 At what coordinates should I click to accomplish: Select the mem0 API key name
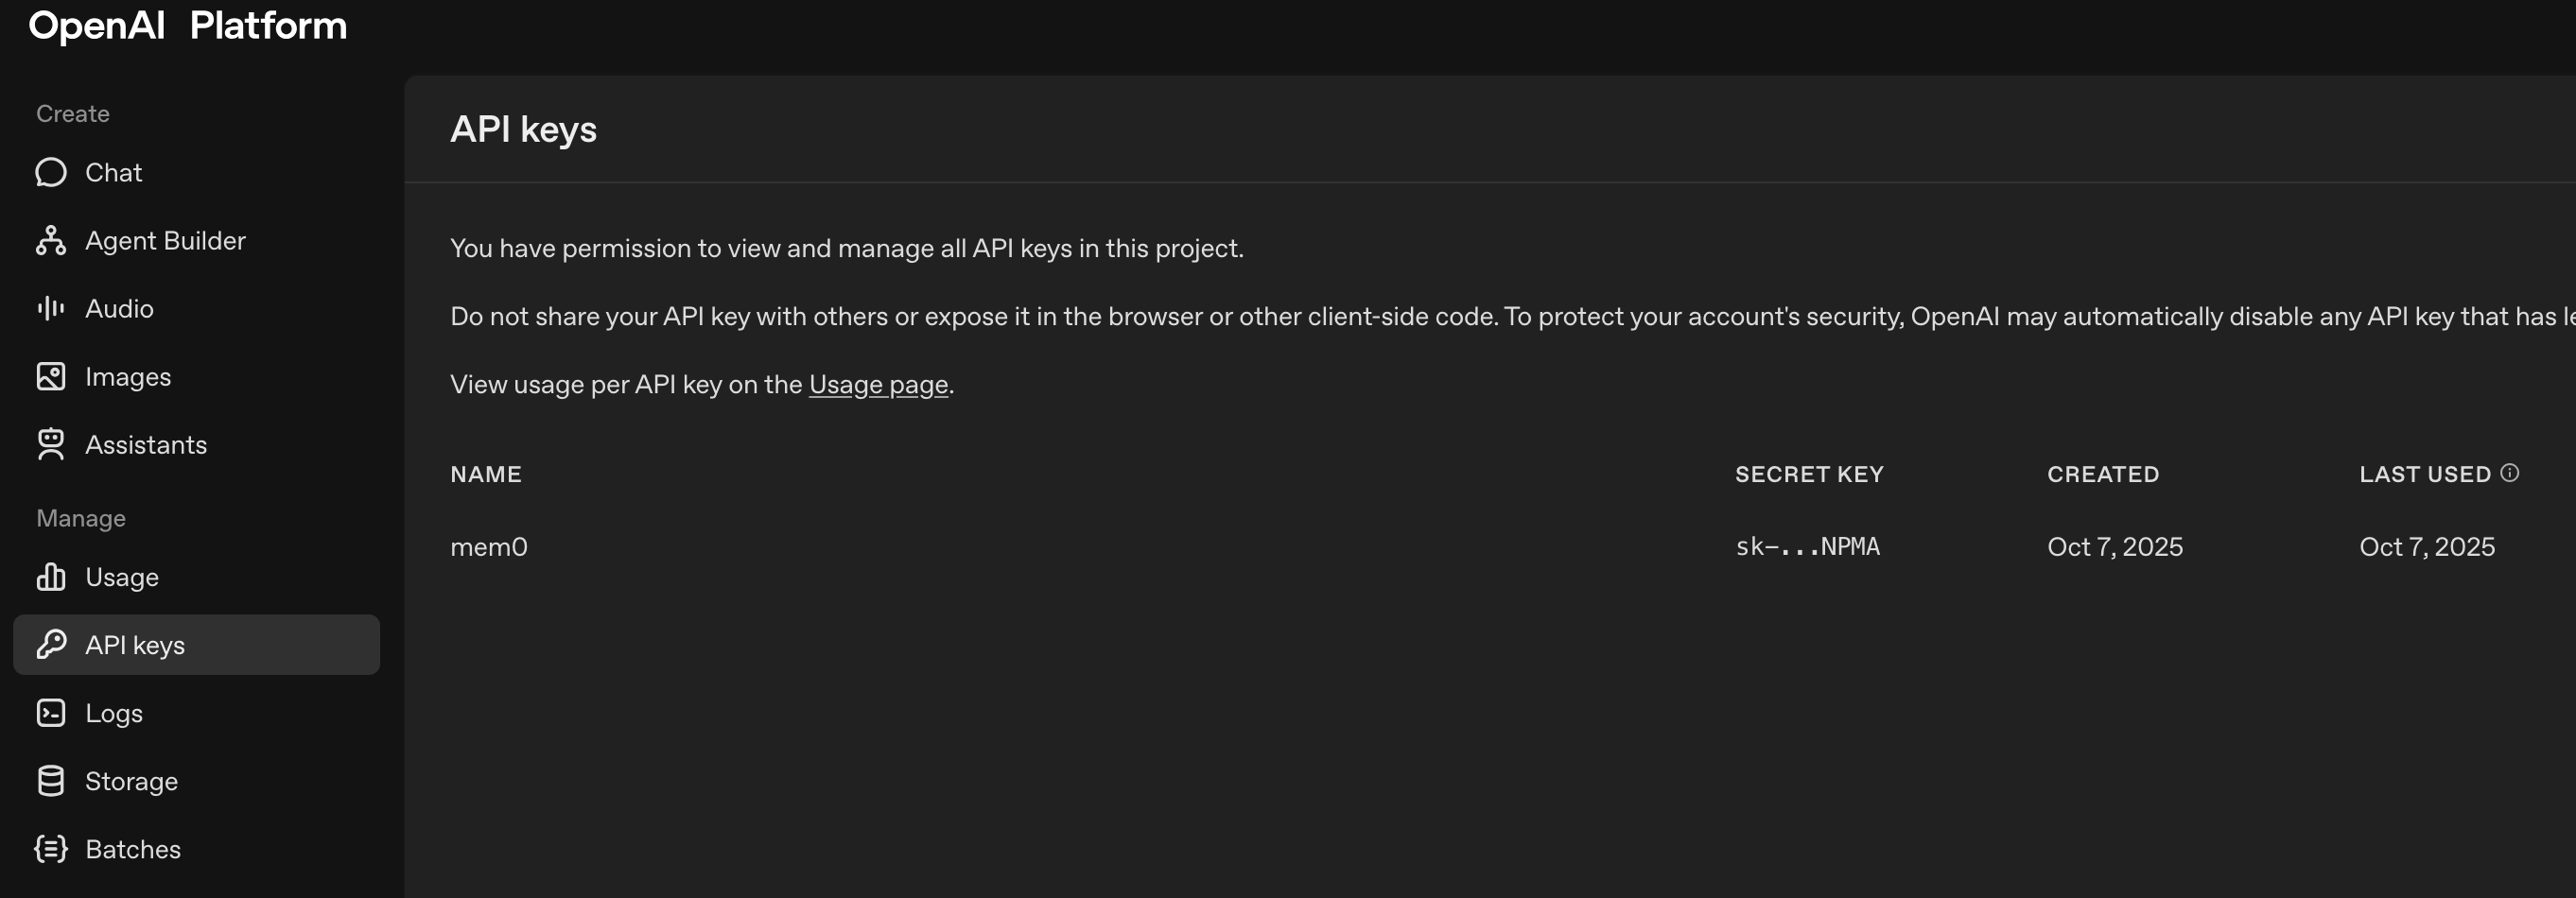pos(489,546)
